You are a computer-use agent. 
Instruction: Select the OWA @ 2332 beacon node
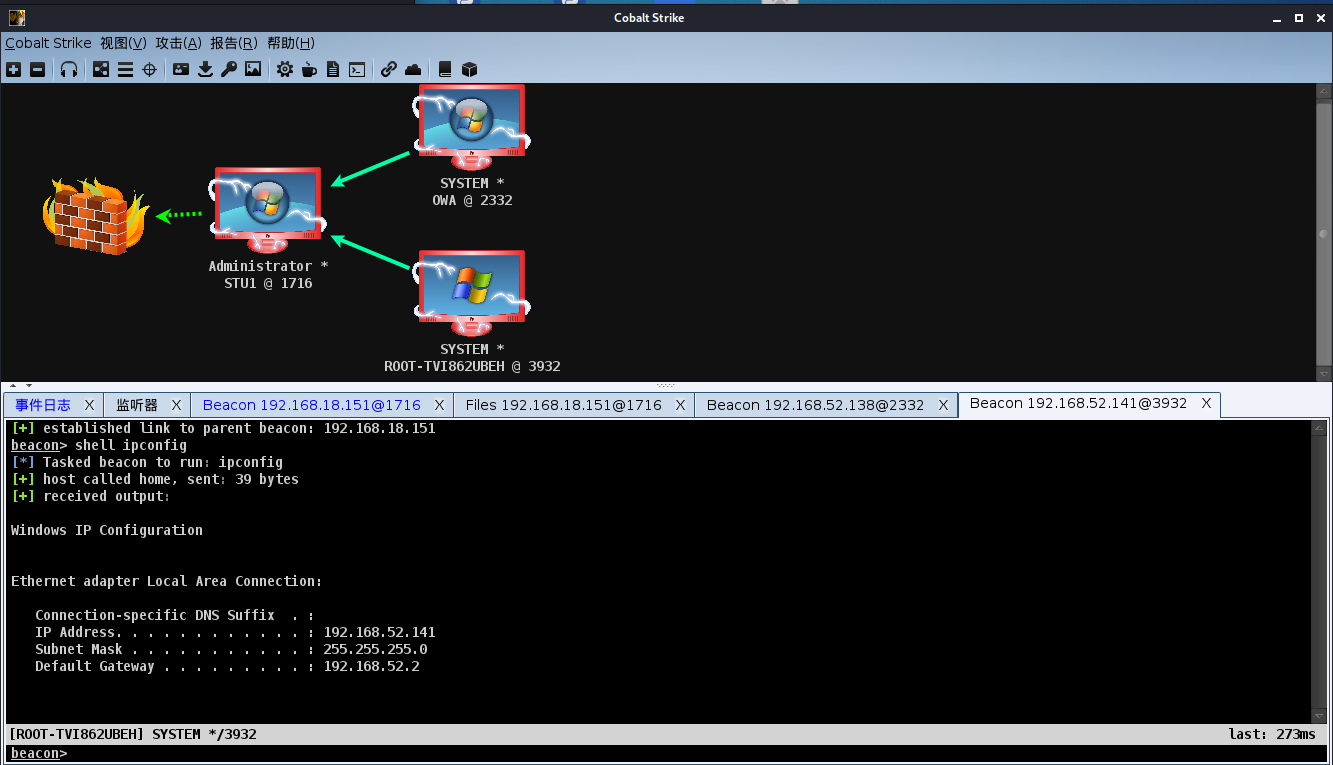[x=472, y=146]
